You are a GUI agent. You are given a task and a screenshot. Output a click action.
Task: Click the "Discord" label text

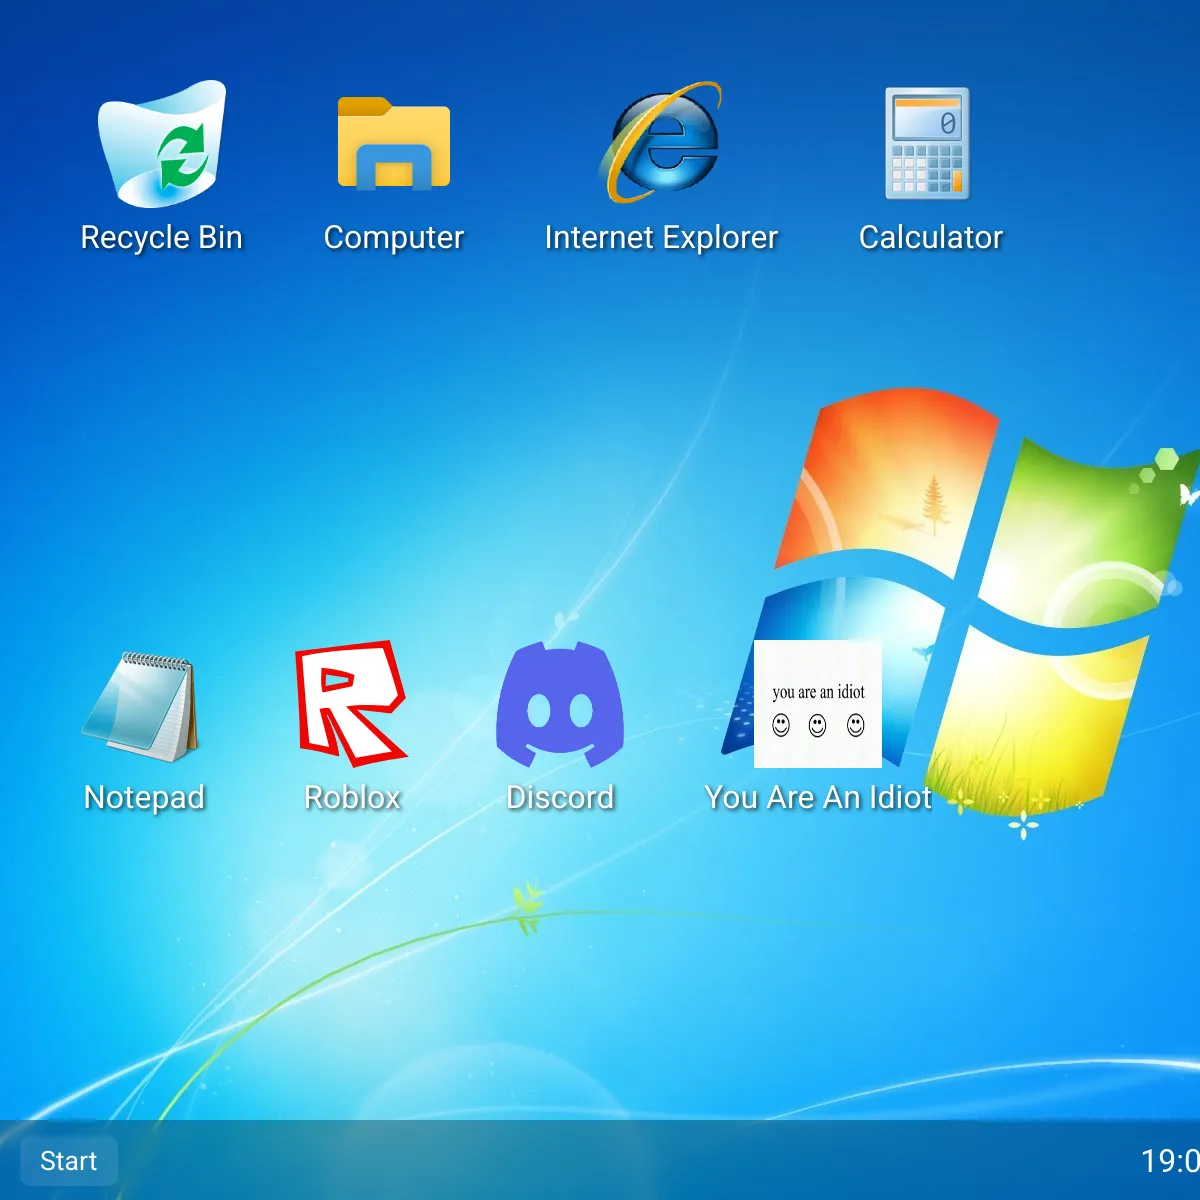560,797
